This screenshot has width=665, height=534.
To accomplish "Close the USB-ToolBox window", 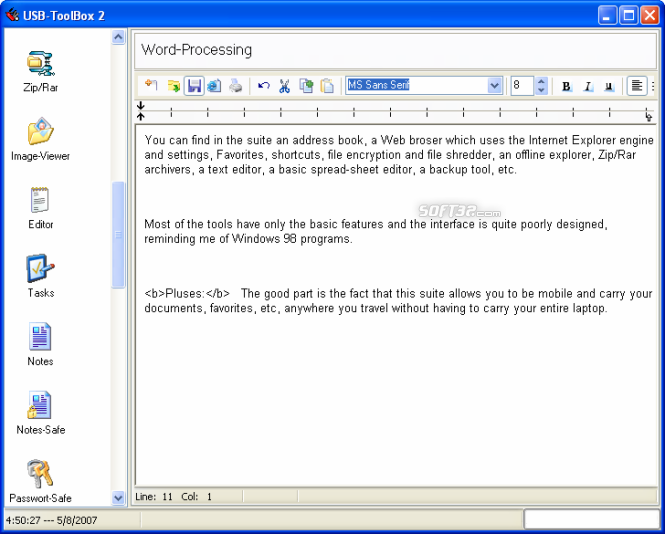I will pos(650,15).
